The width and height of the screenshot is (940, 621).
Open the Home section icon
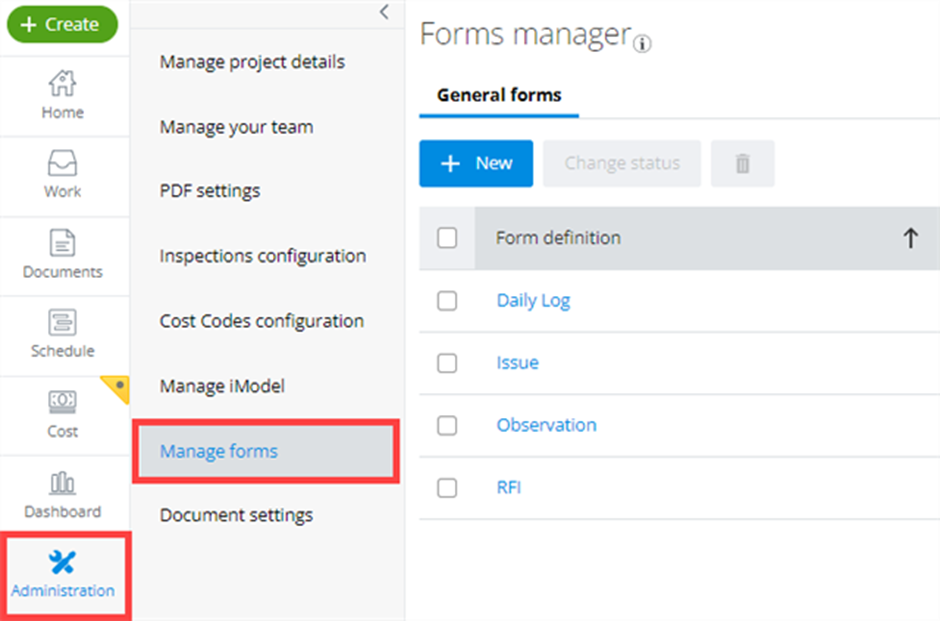click(62, 83)
